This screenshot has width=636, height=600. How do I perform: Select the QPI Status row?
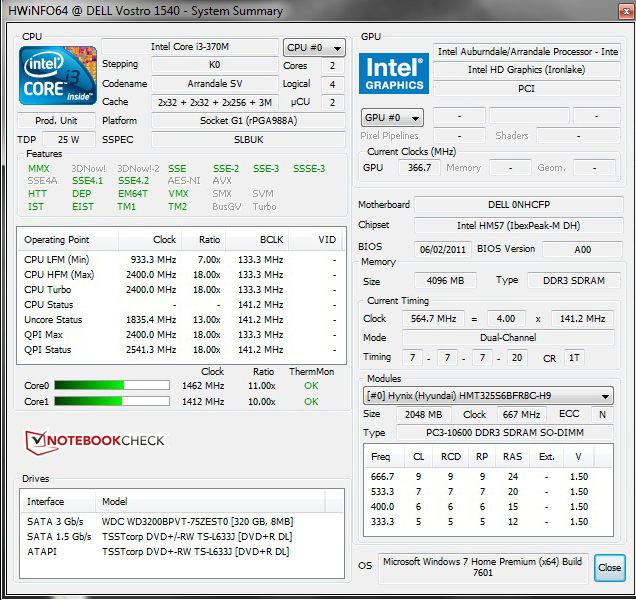tap(181, 350)
